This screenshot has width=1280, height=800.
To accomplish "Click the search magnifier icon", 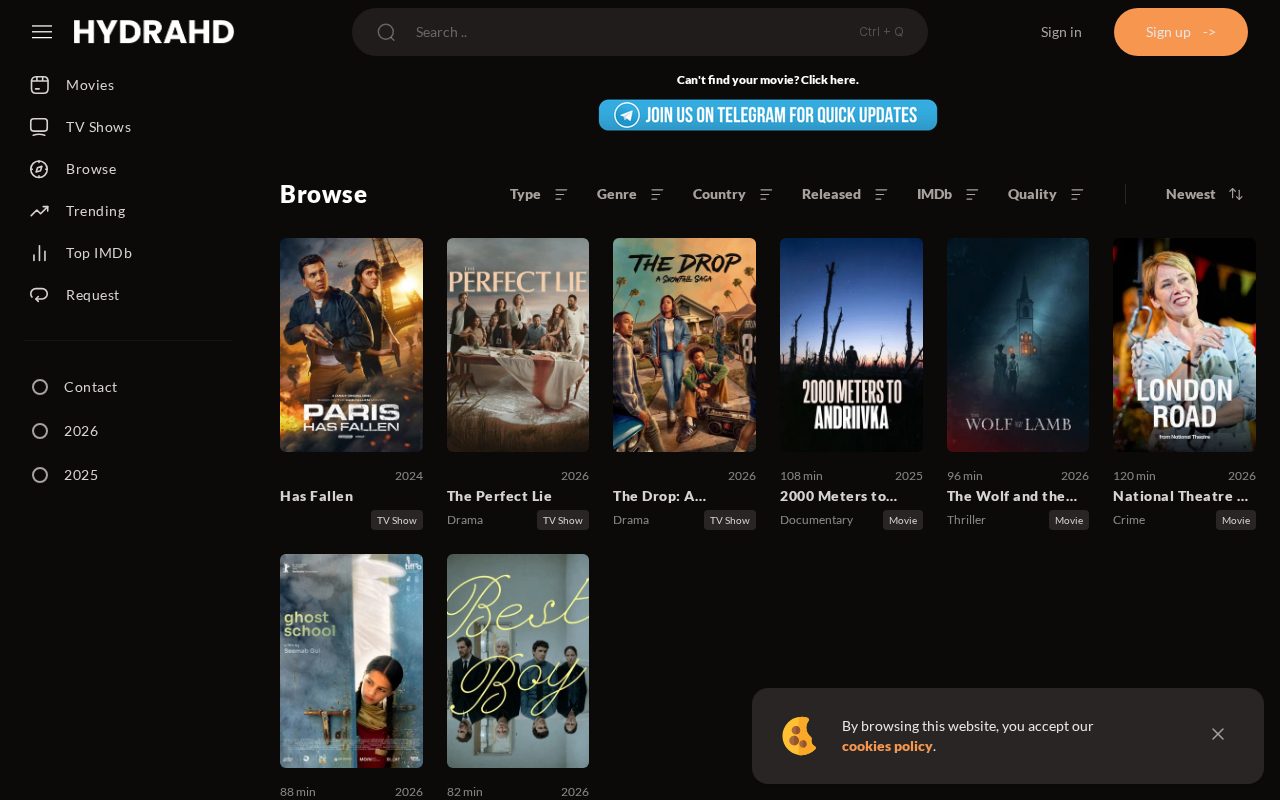I will click(x=386, y=32).
